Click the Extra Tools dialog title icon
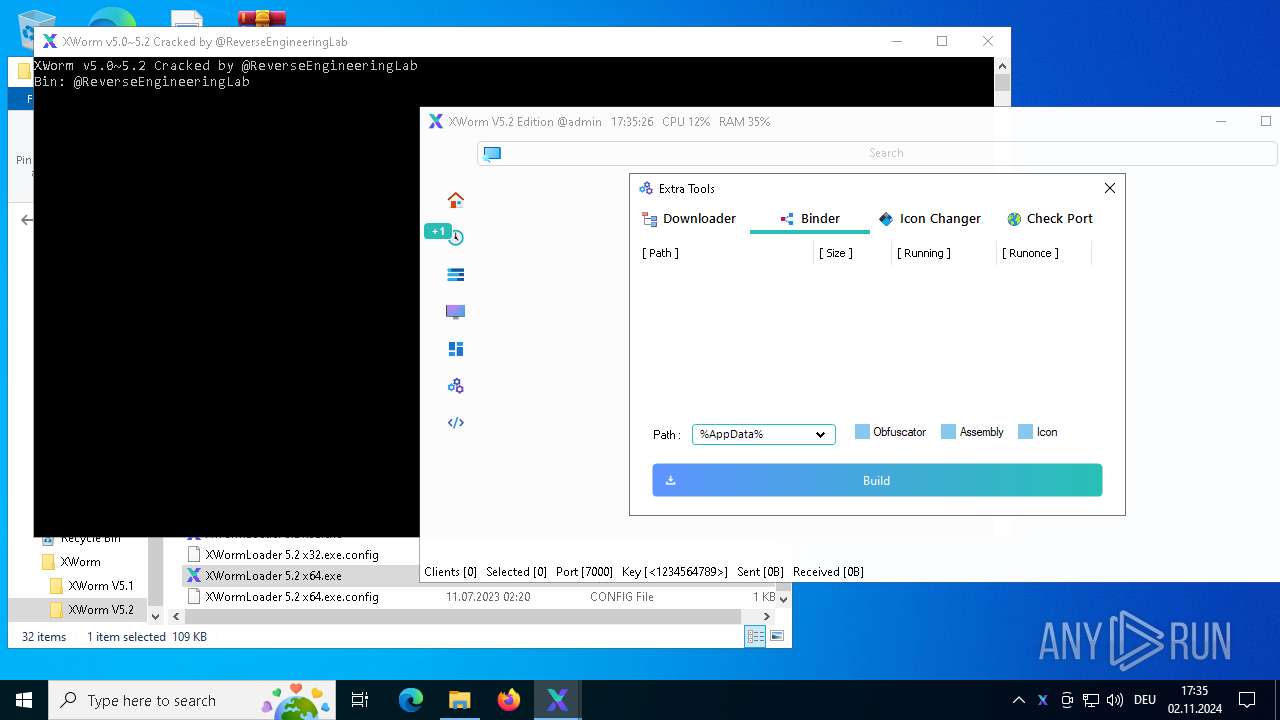The width and height of the screenshot is (1280, 720). click(646, 188)
